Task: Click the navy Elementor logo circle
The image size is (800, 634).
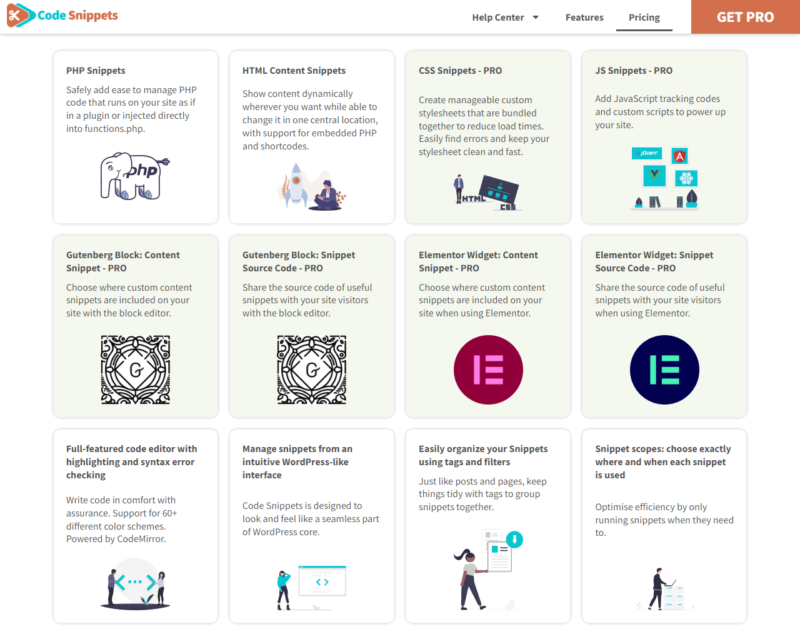Action: [x=664, y=370]
